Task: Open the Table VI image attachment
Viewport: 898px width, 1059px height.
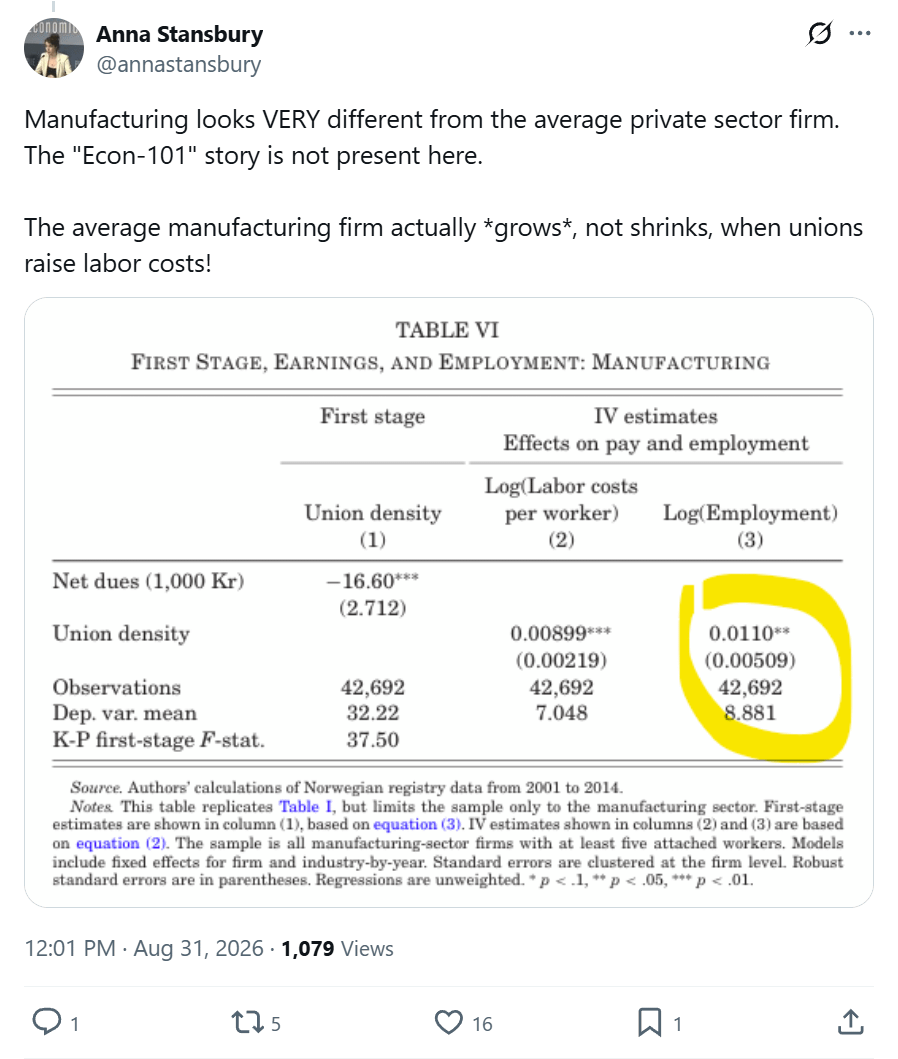Action: [449, 602]
